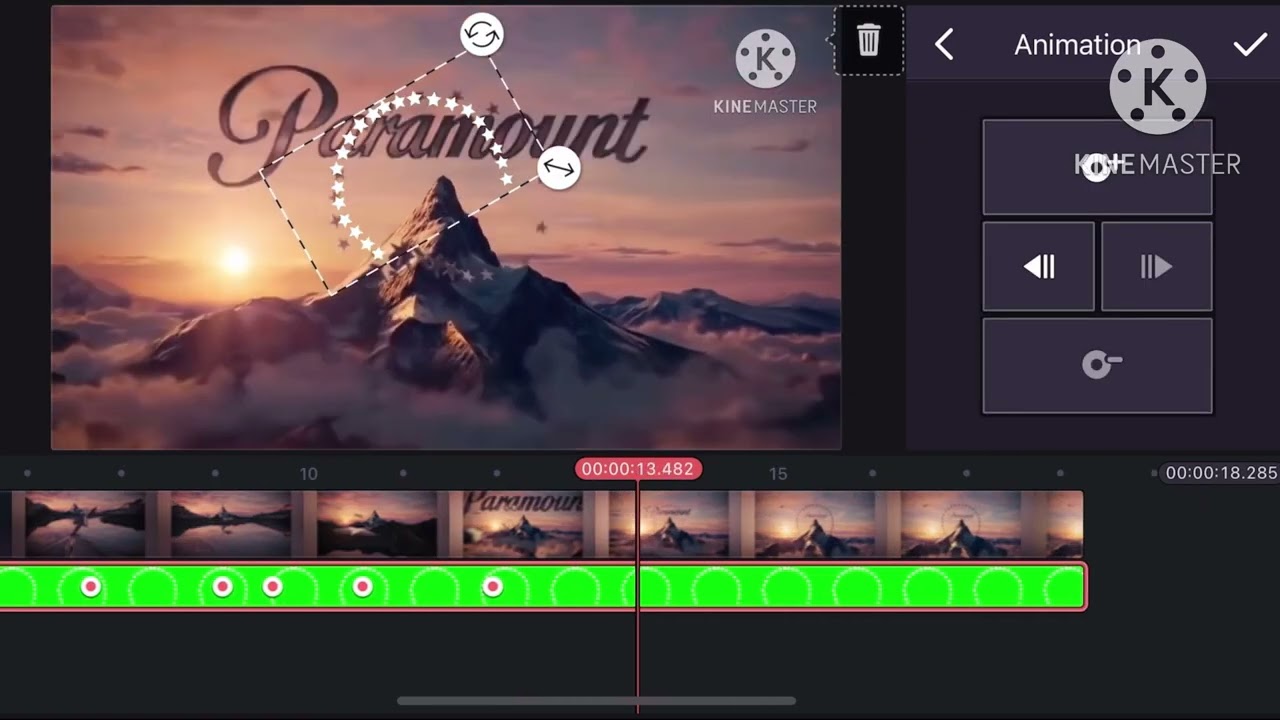Click the 00:00:13.482 playhead time label

(638, 469)
